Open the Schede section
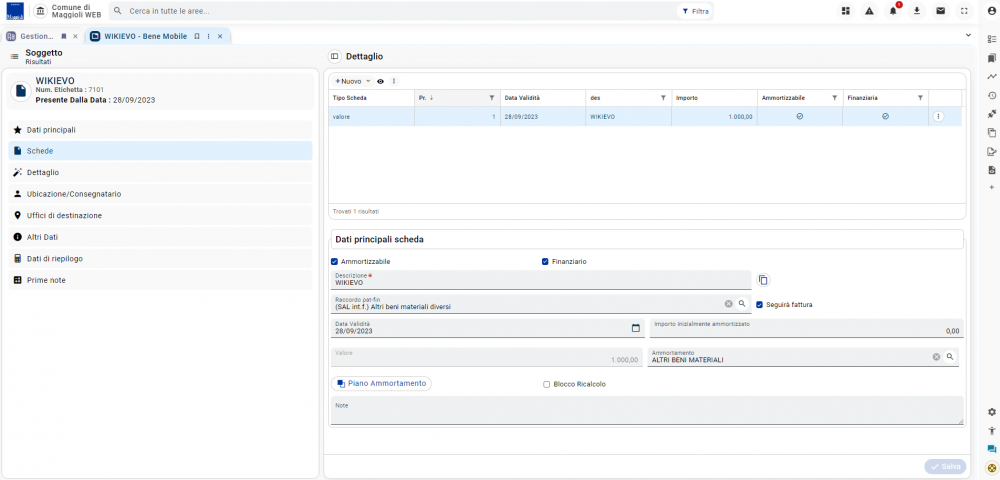The height and width of the screenshot is (480, 1000). coord(161,151)
